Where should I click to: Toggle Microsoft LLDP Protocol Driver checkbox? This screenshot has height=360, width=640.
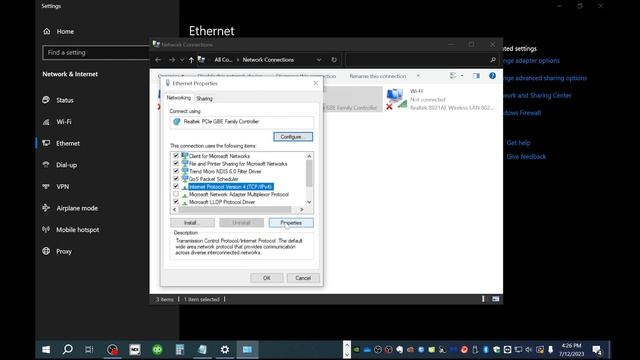tap(176, 202)
